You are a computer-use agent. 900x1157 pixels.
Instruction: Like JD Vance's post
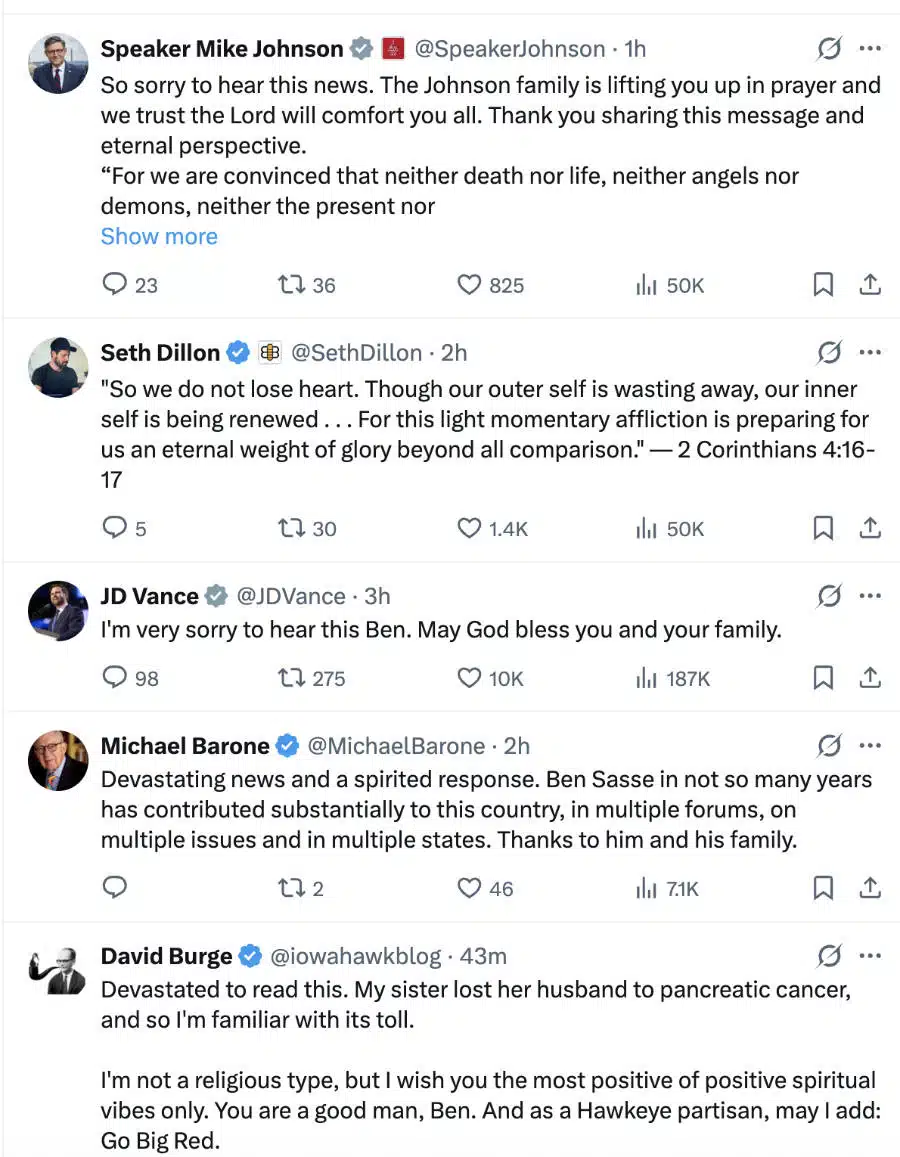(x=470, y=678)
